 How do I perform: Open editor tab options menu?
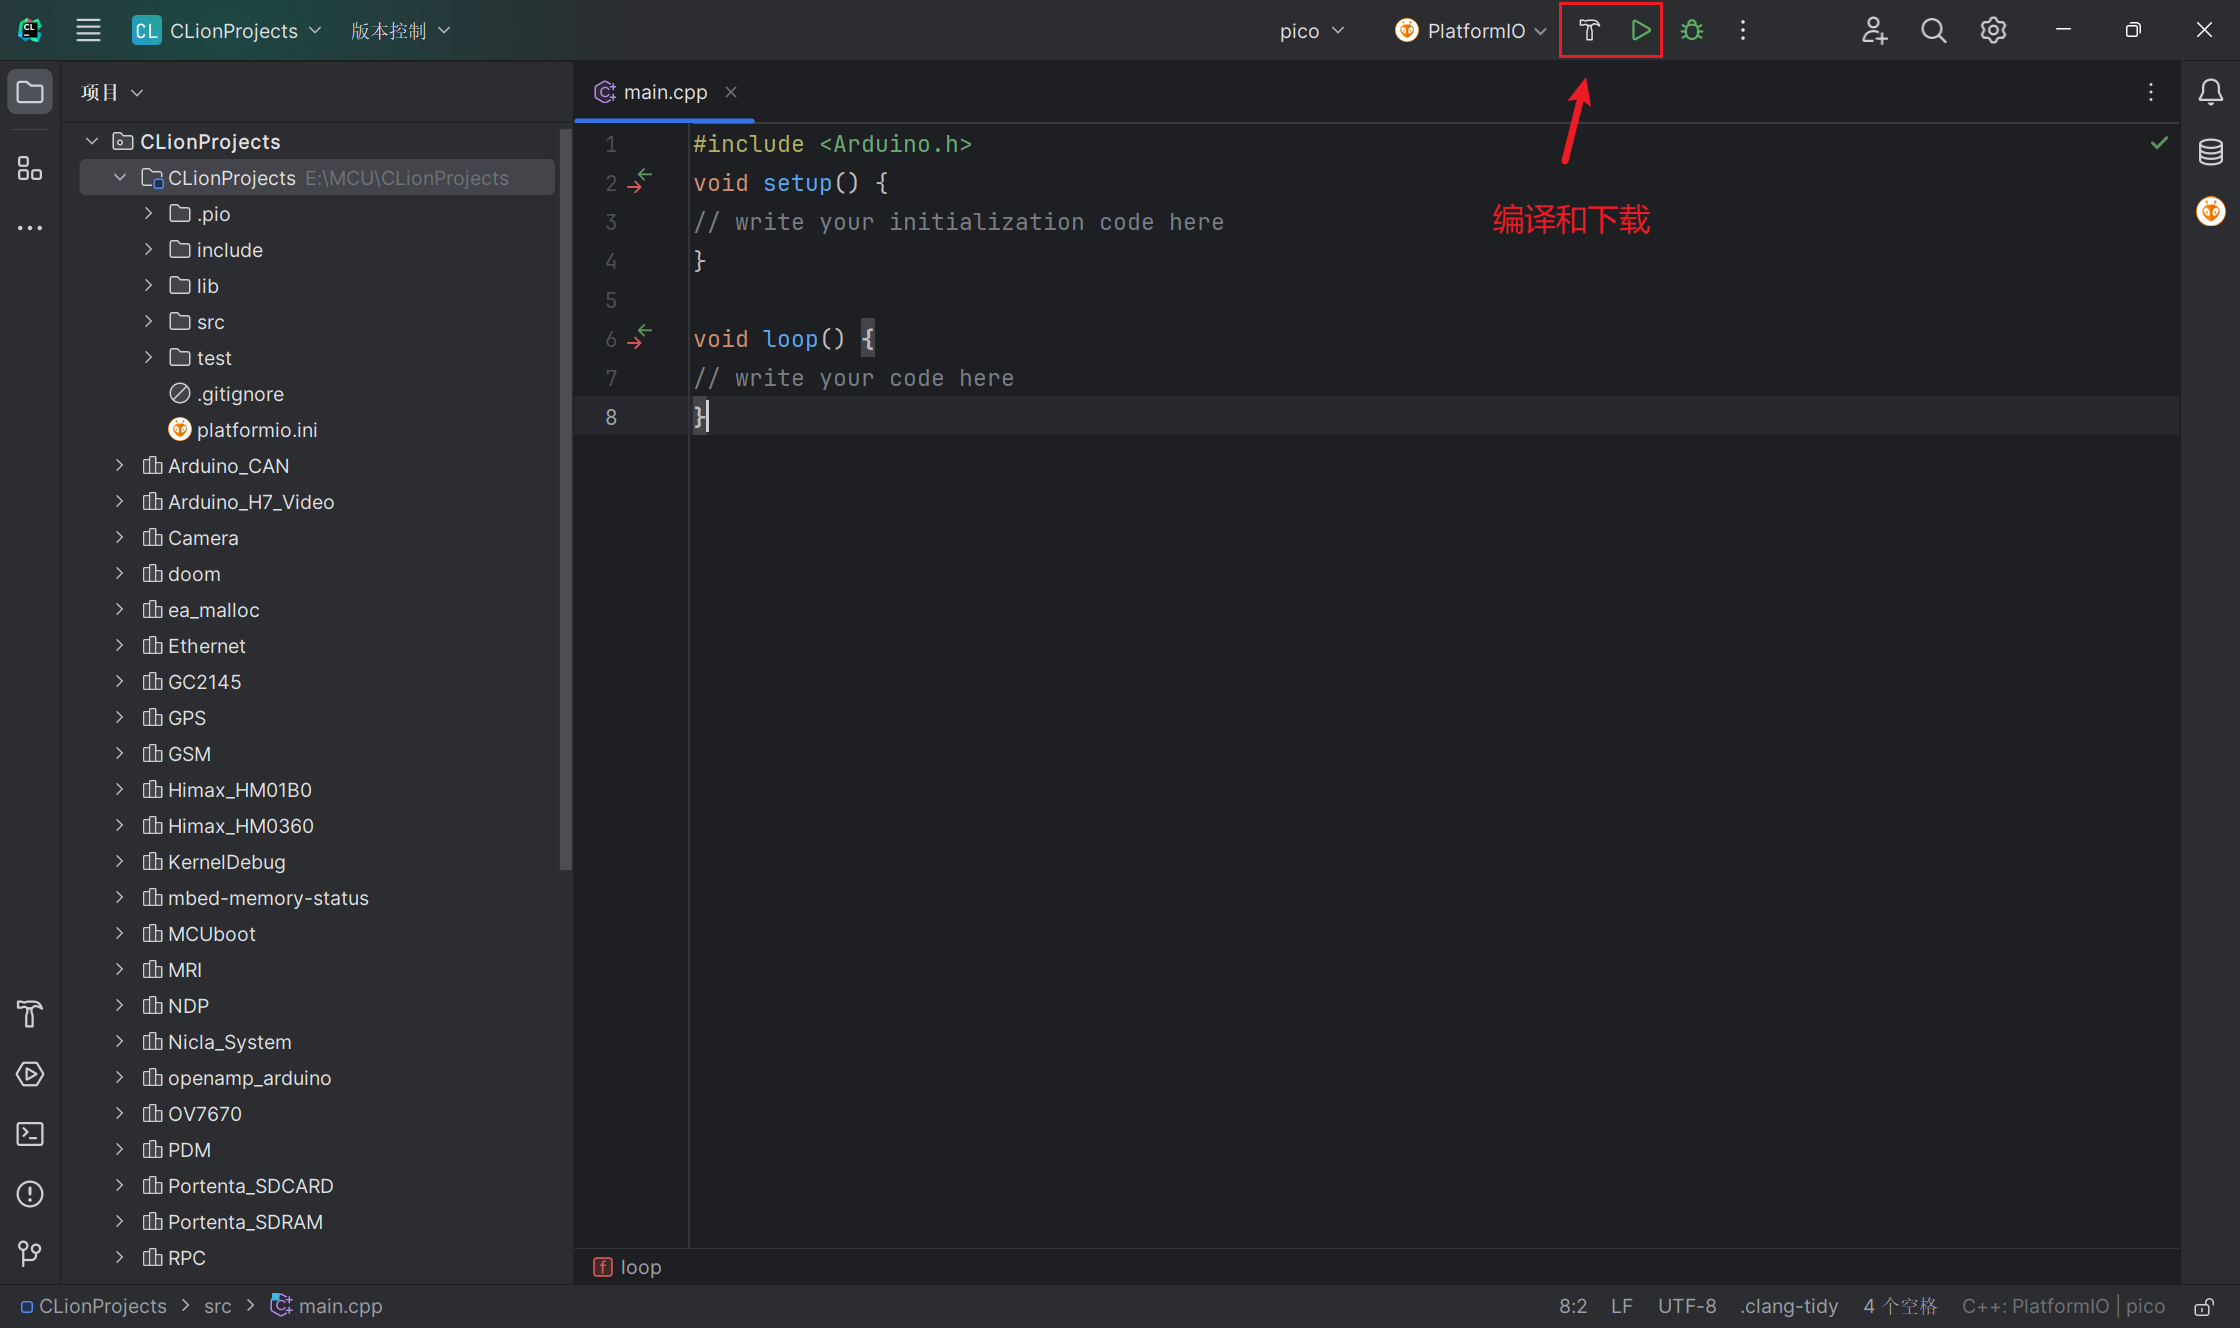click(2151, 92)
